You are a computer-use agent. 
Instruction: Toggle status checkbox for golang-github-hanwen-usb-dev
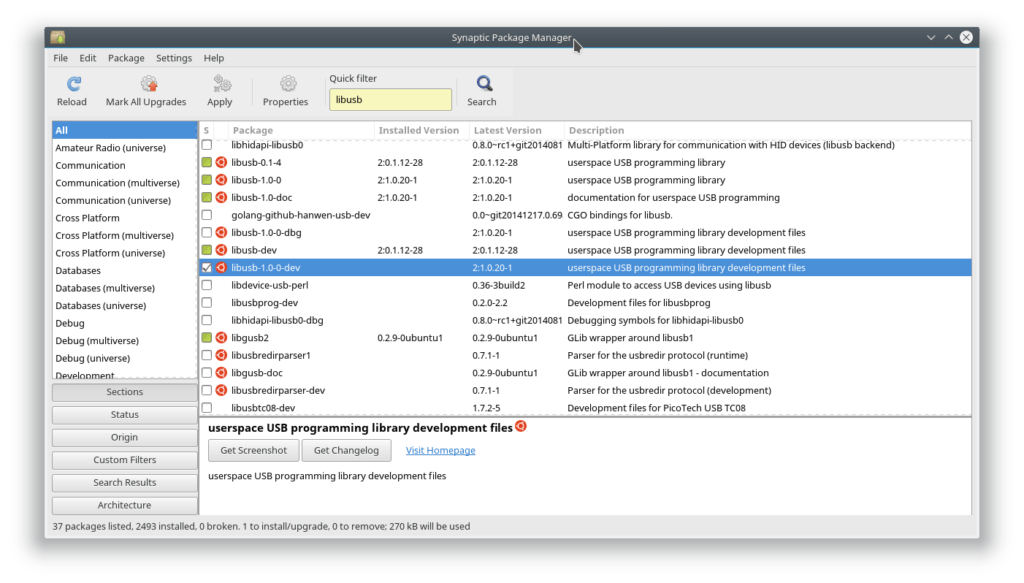[207, 215]
